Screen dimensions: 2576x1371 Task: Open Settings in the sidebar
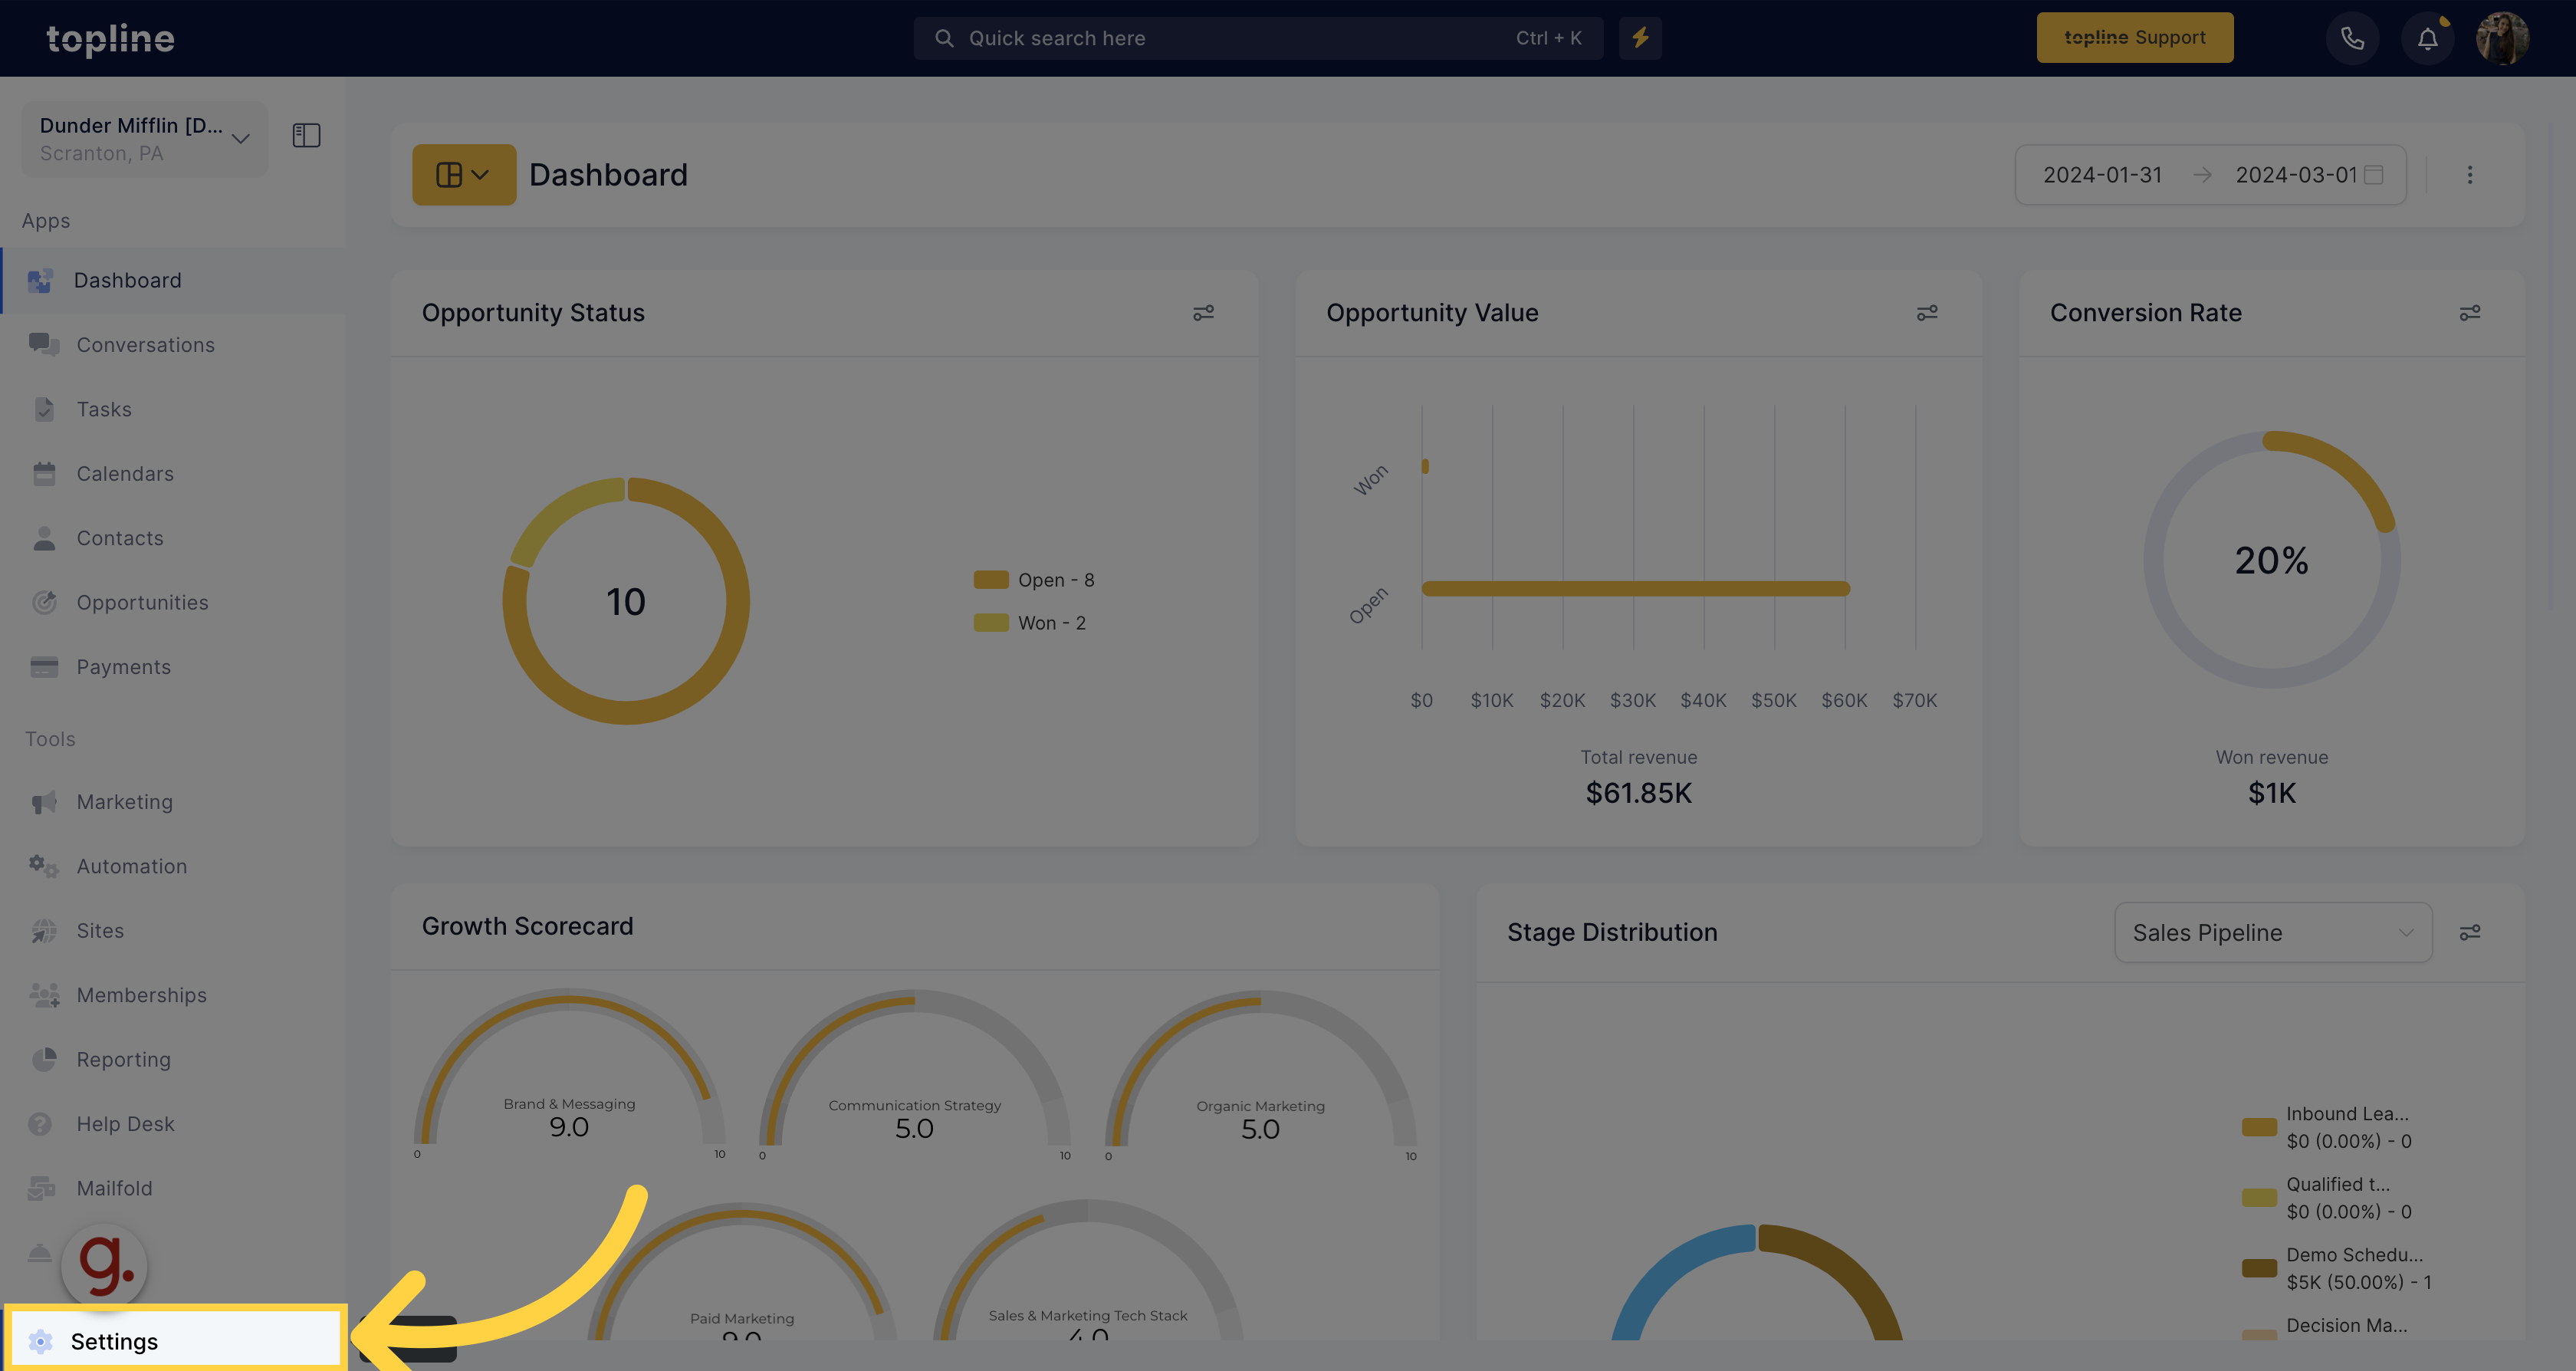[175, 1340]
